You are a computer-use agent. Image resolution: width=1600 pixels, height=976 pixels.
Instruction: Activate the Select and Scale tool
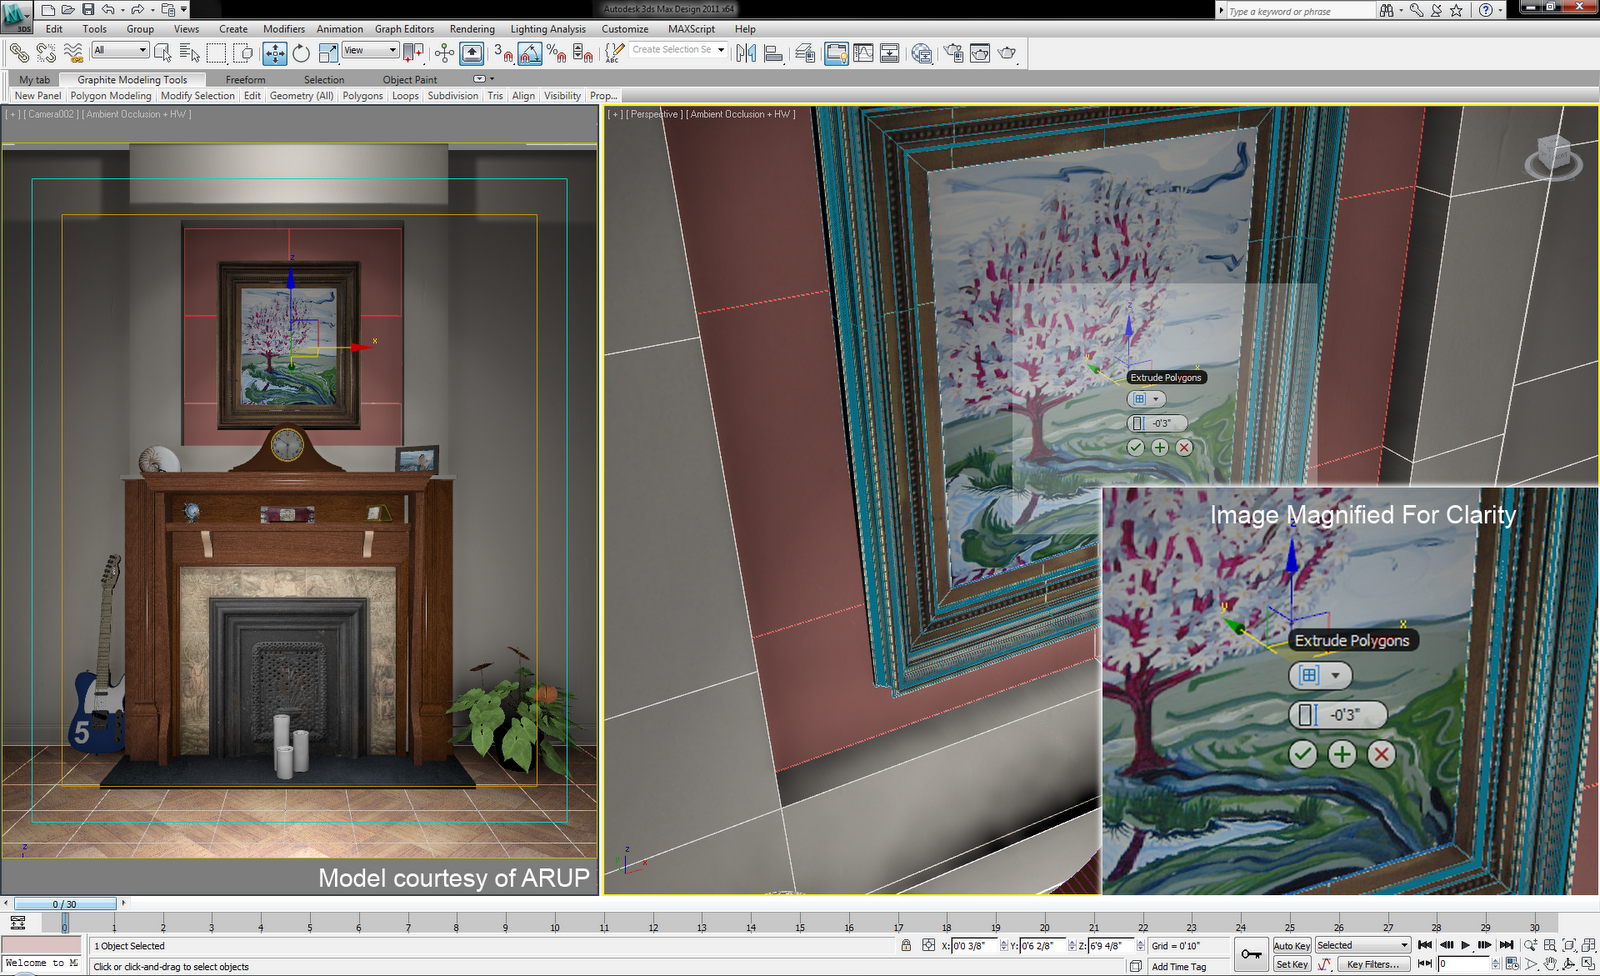(x=328, y=52)
